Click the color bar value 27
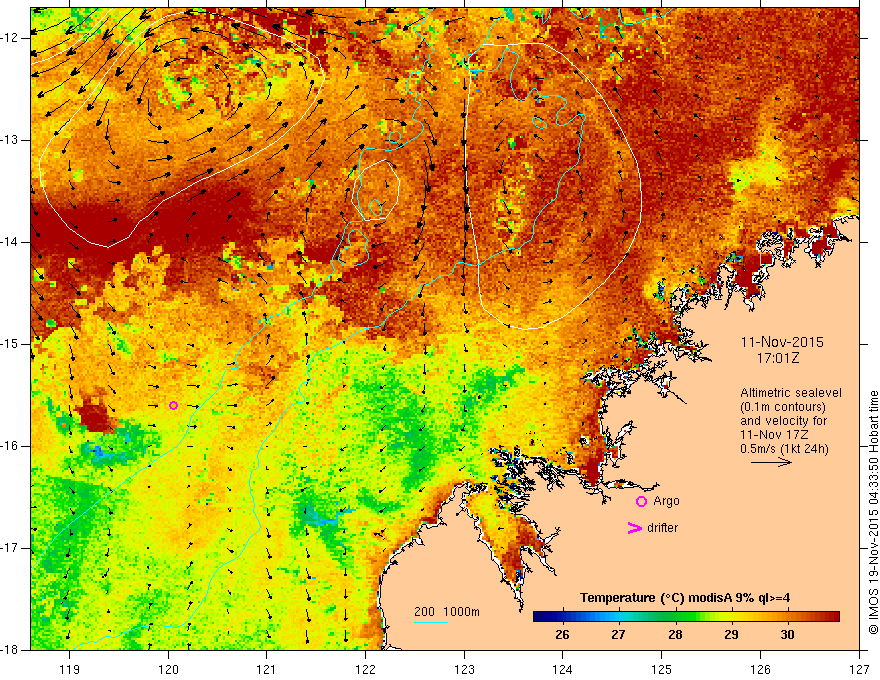Viewport: 880px width, 680px height. pos(618,635)
